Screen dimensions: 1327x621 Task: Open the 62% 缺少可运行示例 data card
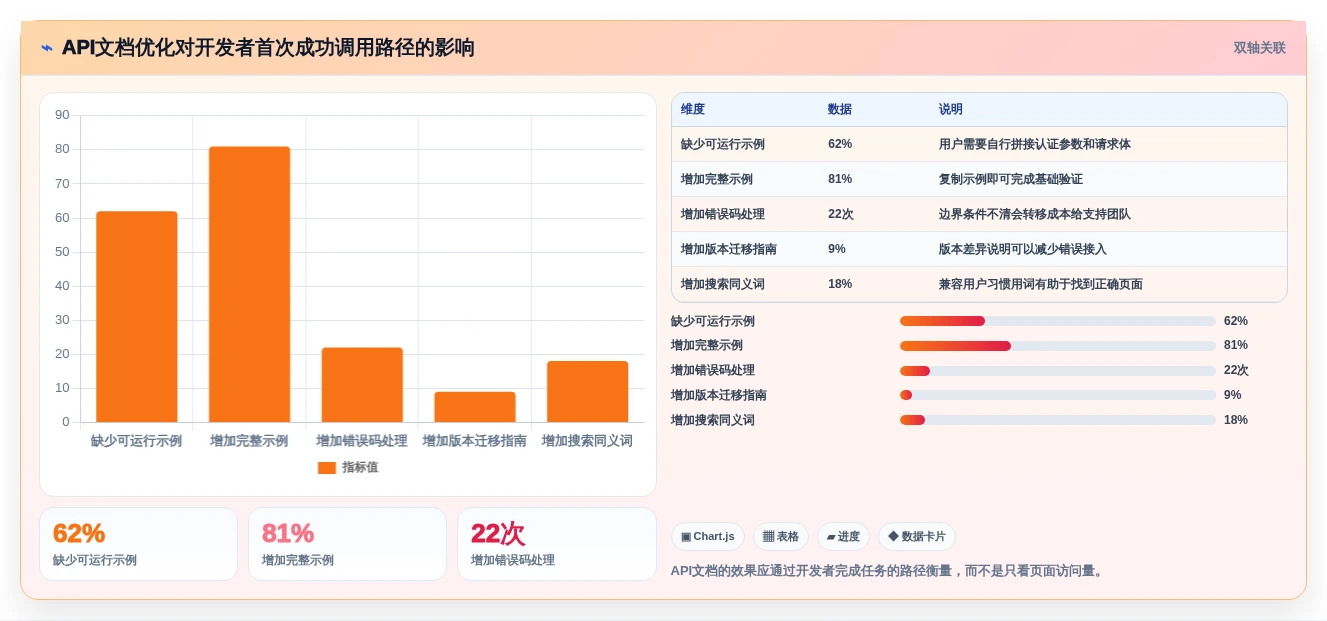[x=138, y=544]
